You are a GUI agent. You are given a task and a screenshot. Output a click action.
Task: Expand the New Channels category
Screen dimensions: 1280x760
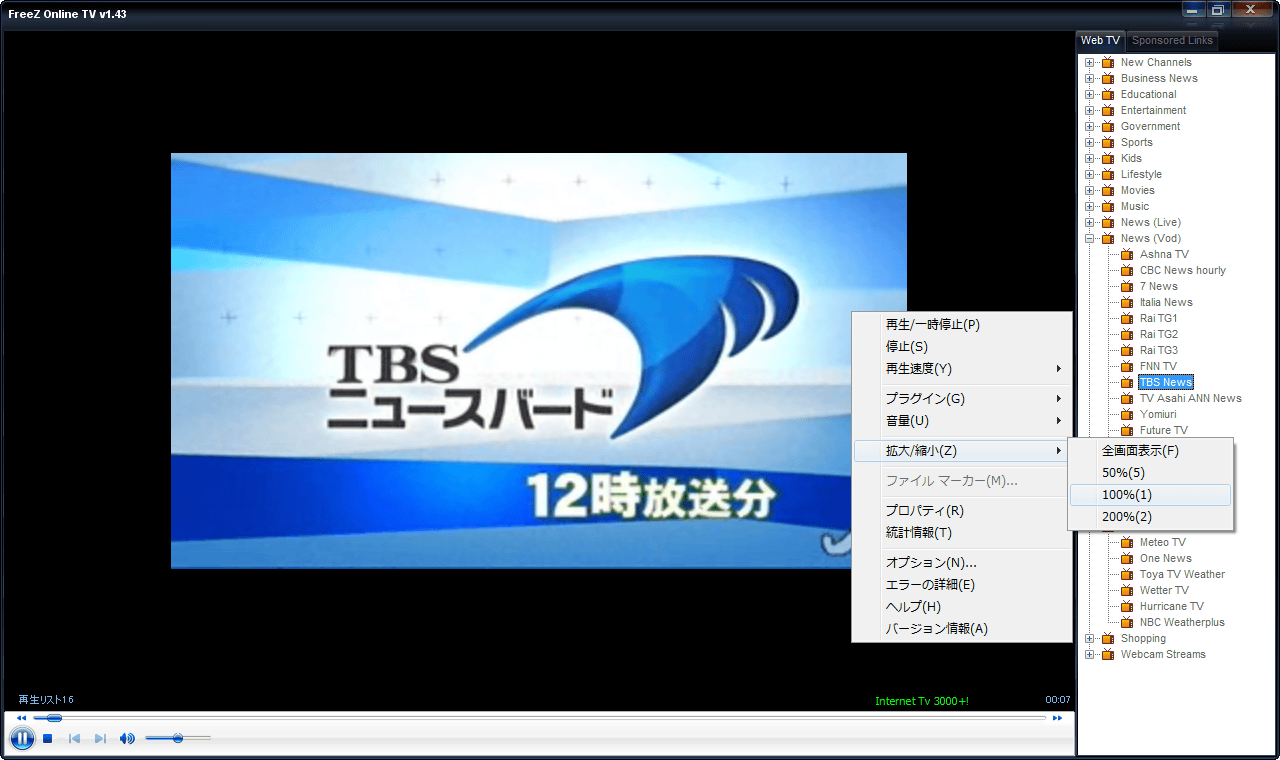click(1090, 63)
